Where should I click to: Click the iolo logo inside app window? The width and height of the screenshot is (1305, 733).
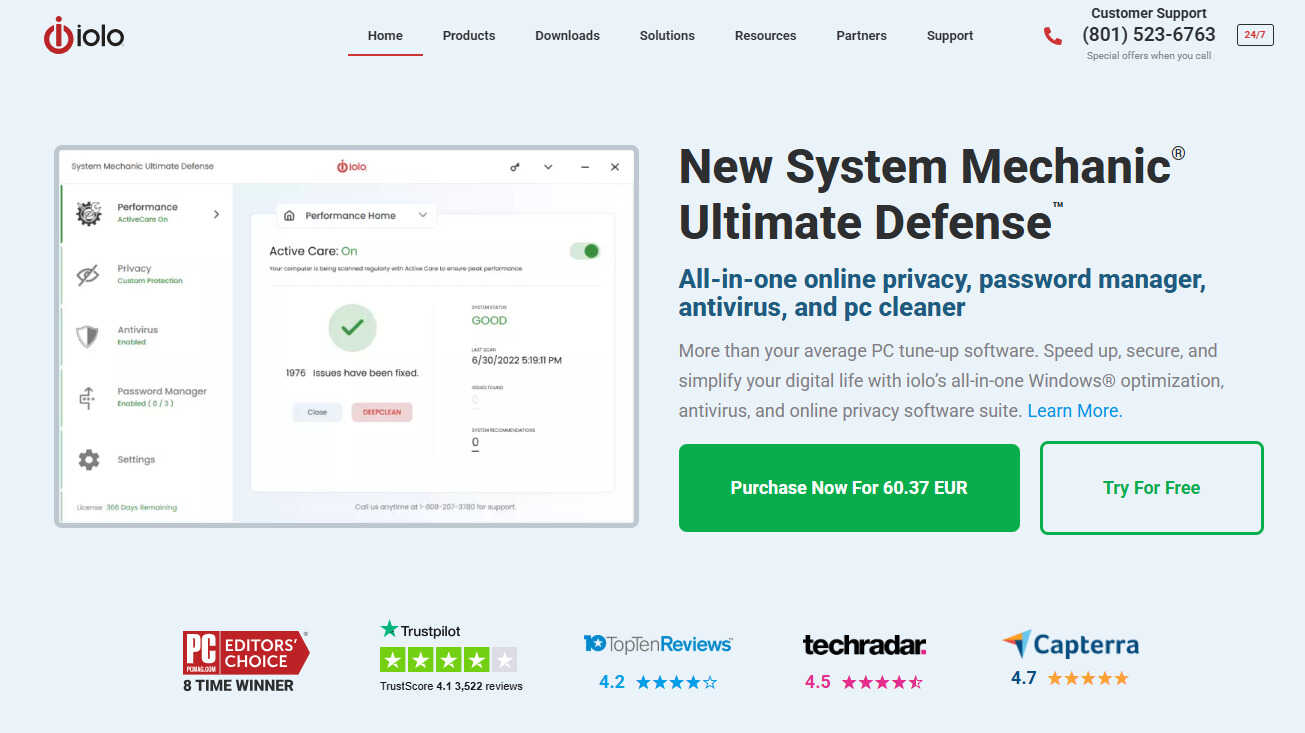click(351, 166)
